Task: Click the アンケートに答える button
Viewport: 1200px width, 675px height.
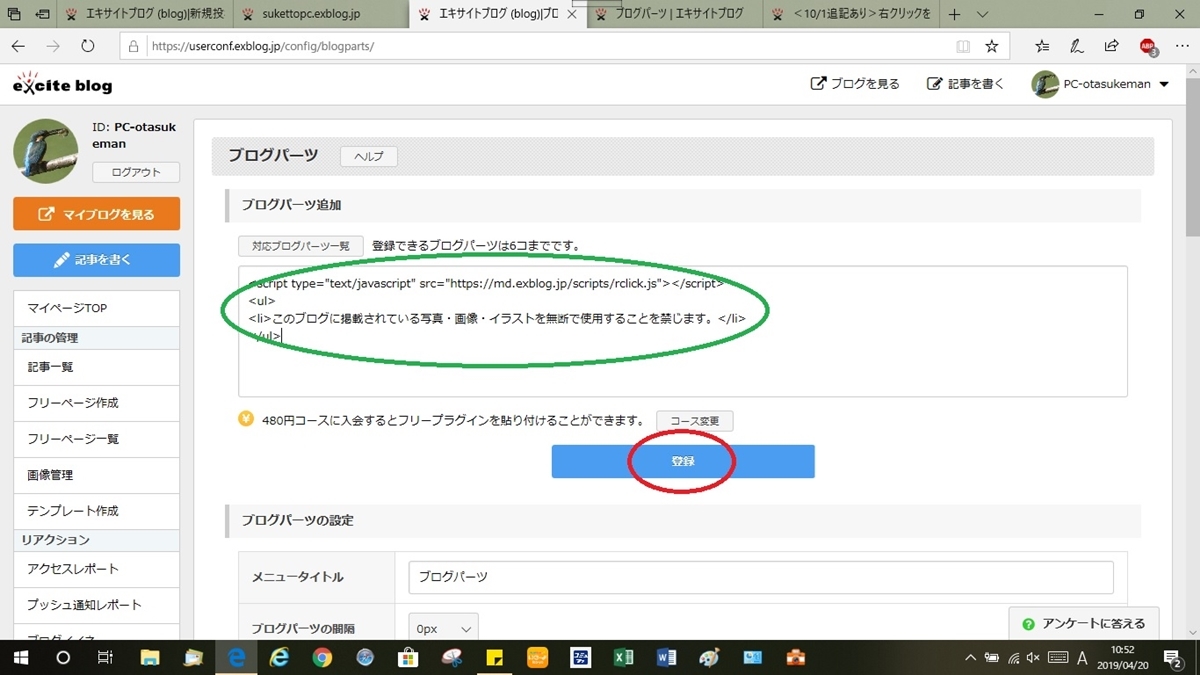Action: pyautogui.click(x=1083, y=624)
